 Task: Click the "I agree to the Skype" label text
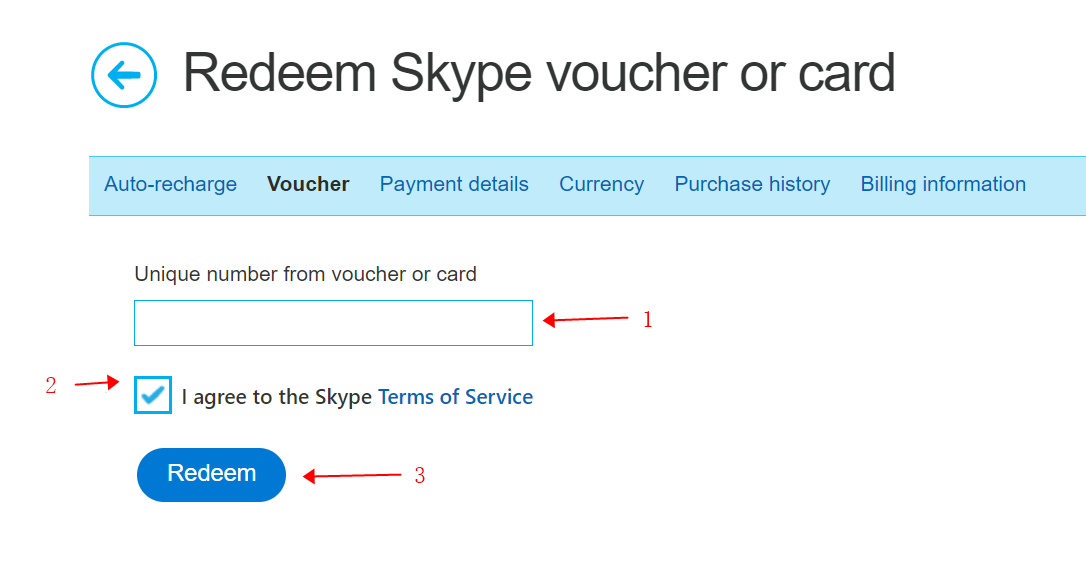[x=276, y=397]
